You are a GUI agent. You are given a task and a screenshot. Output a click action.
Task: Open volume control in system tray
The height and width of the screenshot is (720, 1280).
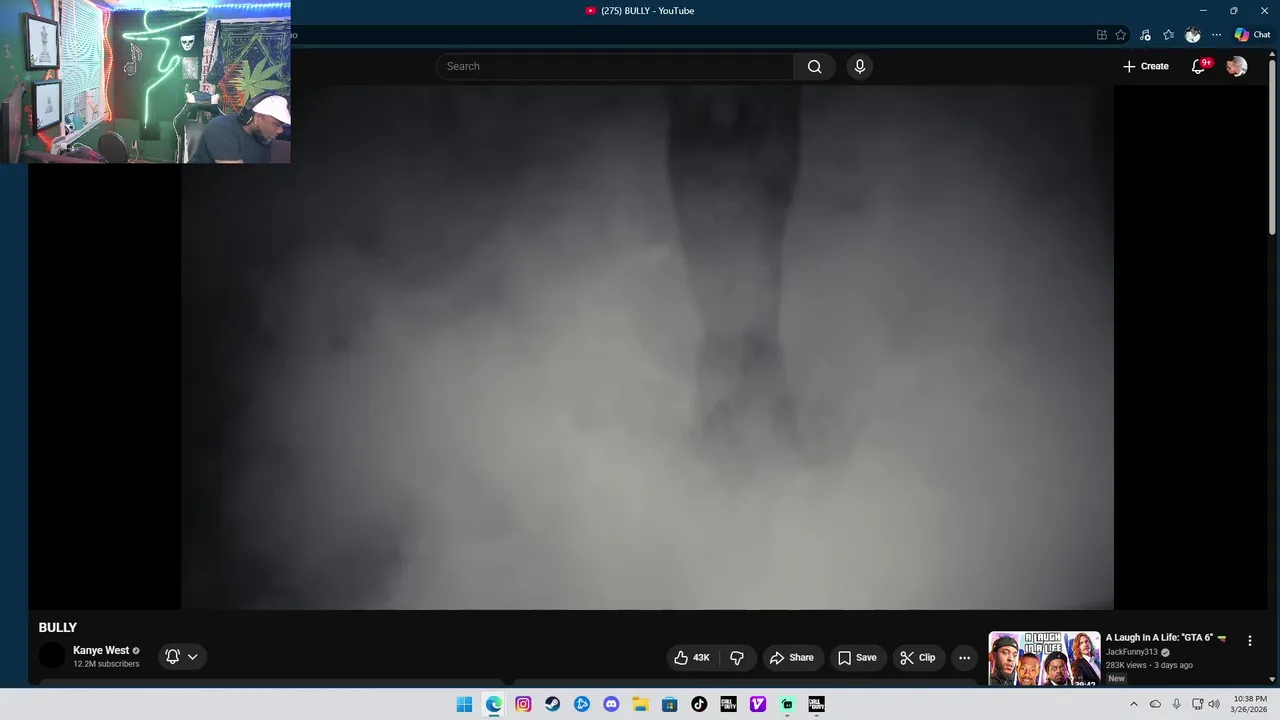coord(1214,704)
